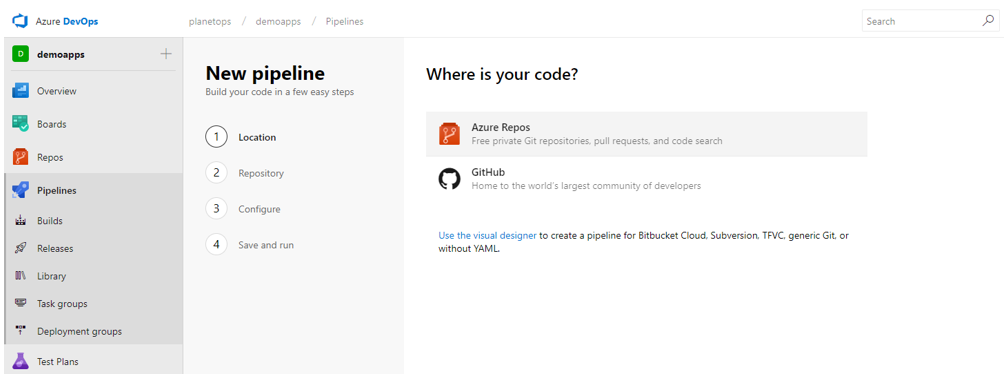Click the Releases rocket icon
The height and width of the screenshot is (377, 1007).
21,249
